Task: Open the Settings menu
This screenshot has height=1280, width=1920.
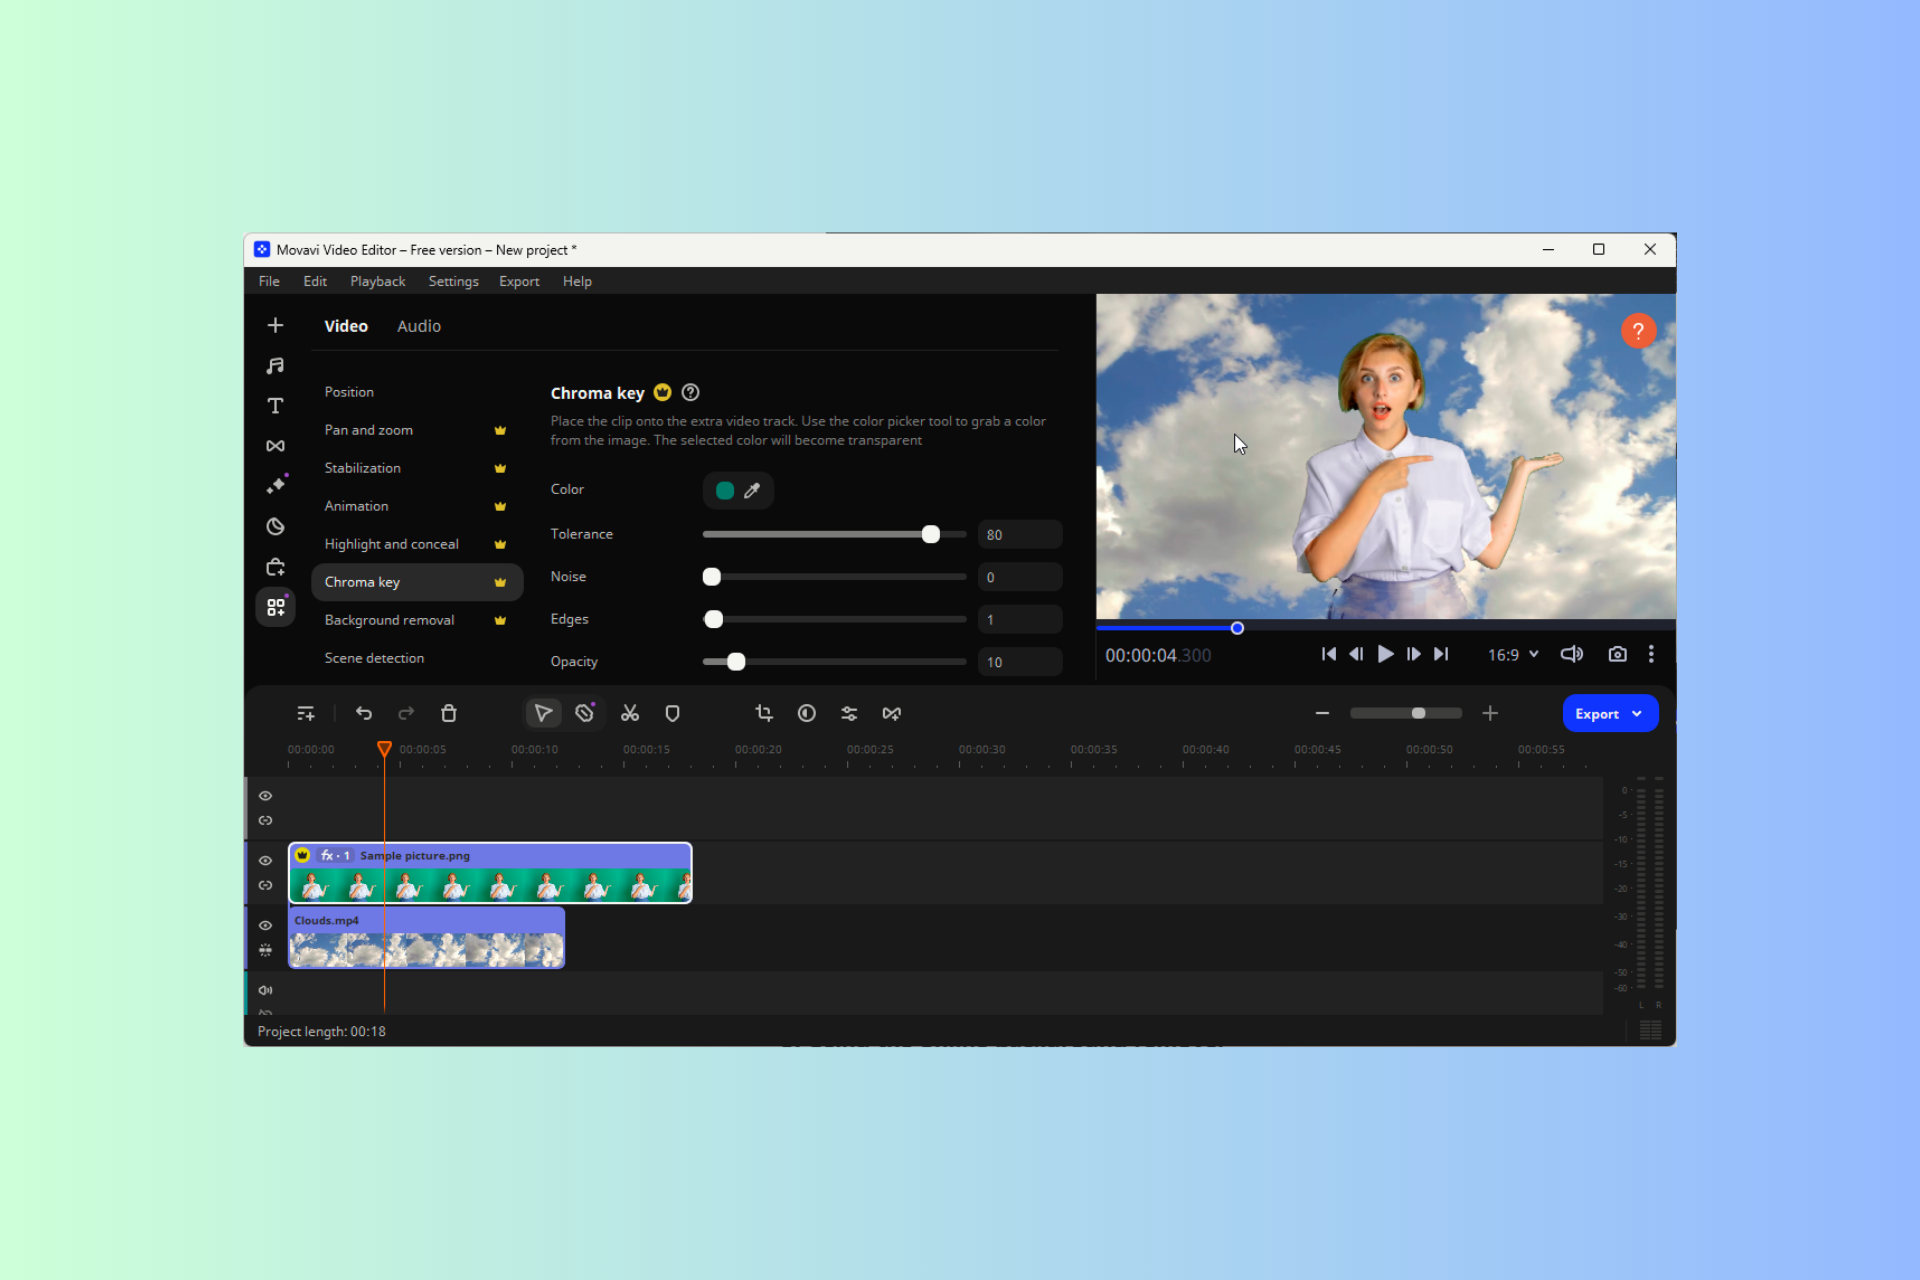Action: 453,281
